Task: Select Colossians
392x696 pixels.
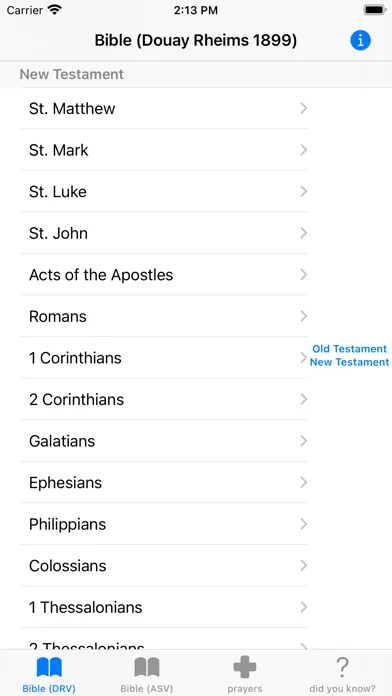Action: tap(164, 566)
